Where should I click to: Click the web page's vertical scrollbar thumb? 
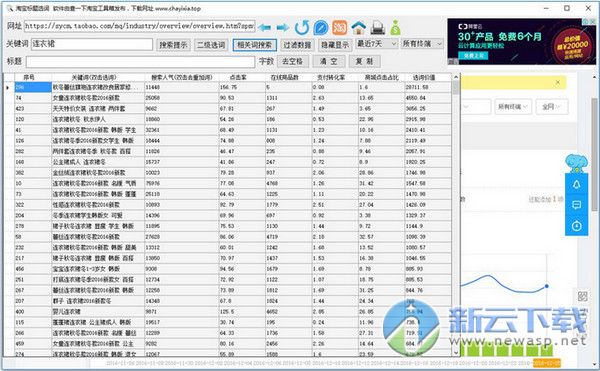(x=594, y=155)
